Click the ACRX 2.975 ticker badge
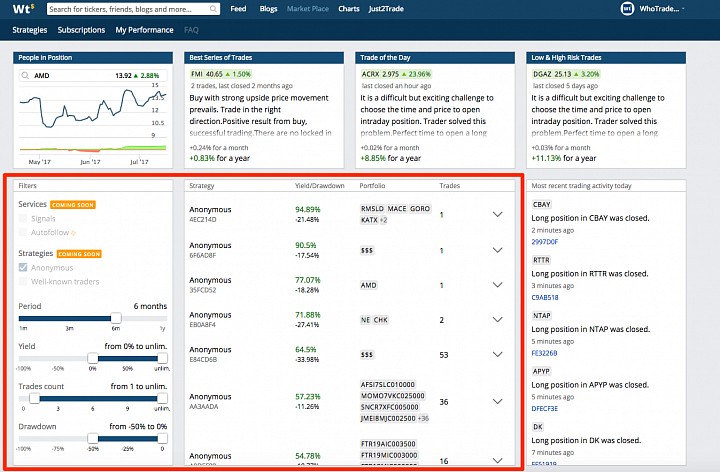 pyautogui.click(x=396, y=74)
